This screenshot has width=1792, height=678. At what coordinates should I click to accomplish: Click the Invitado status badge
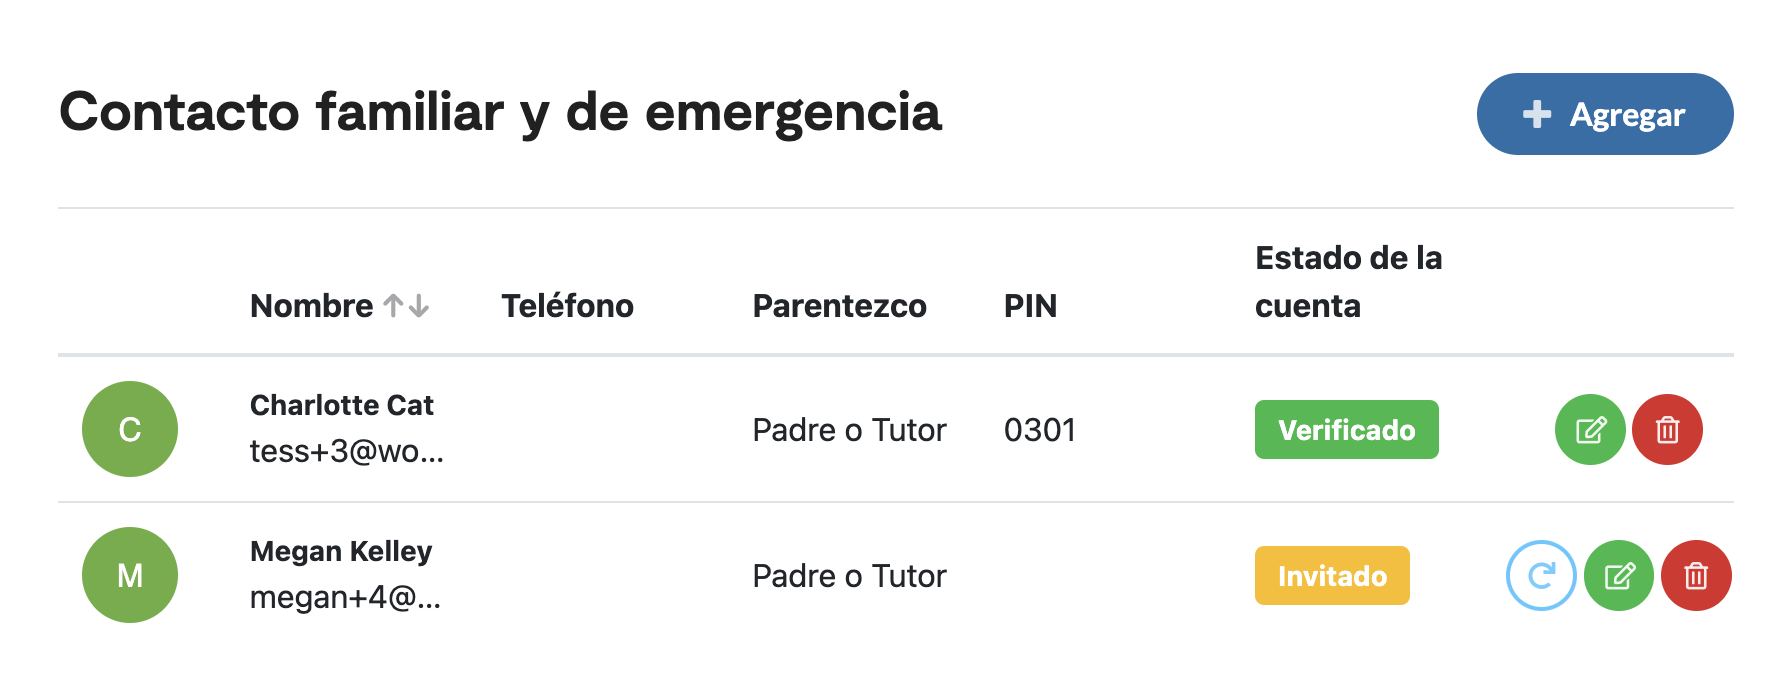pos(1332,576)
